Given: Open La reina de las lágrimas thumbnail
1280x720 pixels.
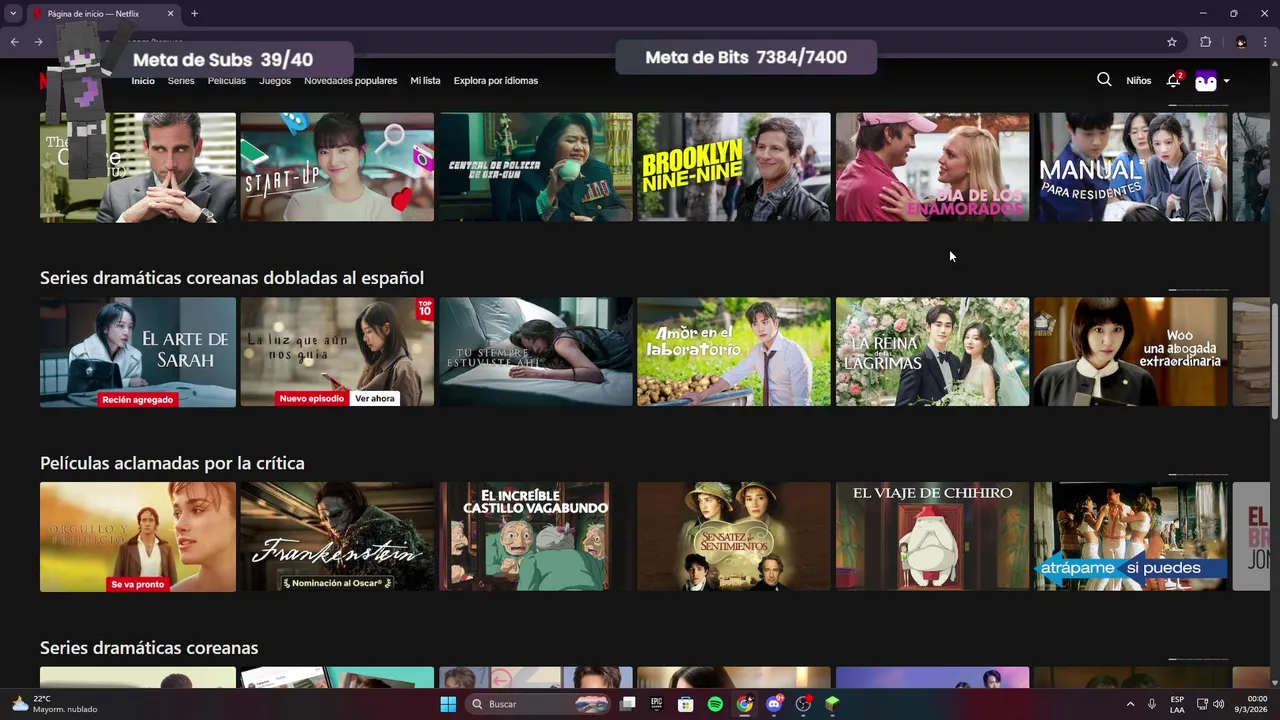Looking at the screenshot, I should (x=932, y=352).
